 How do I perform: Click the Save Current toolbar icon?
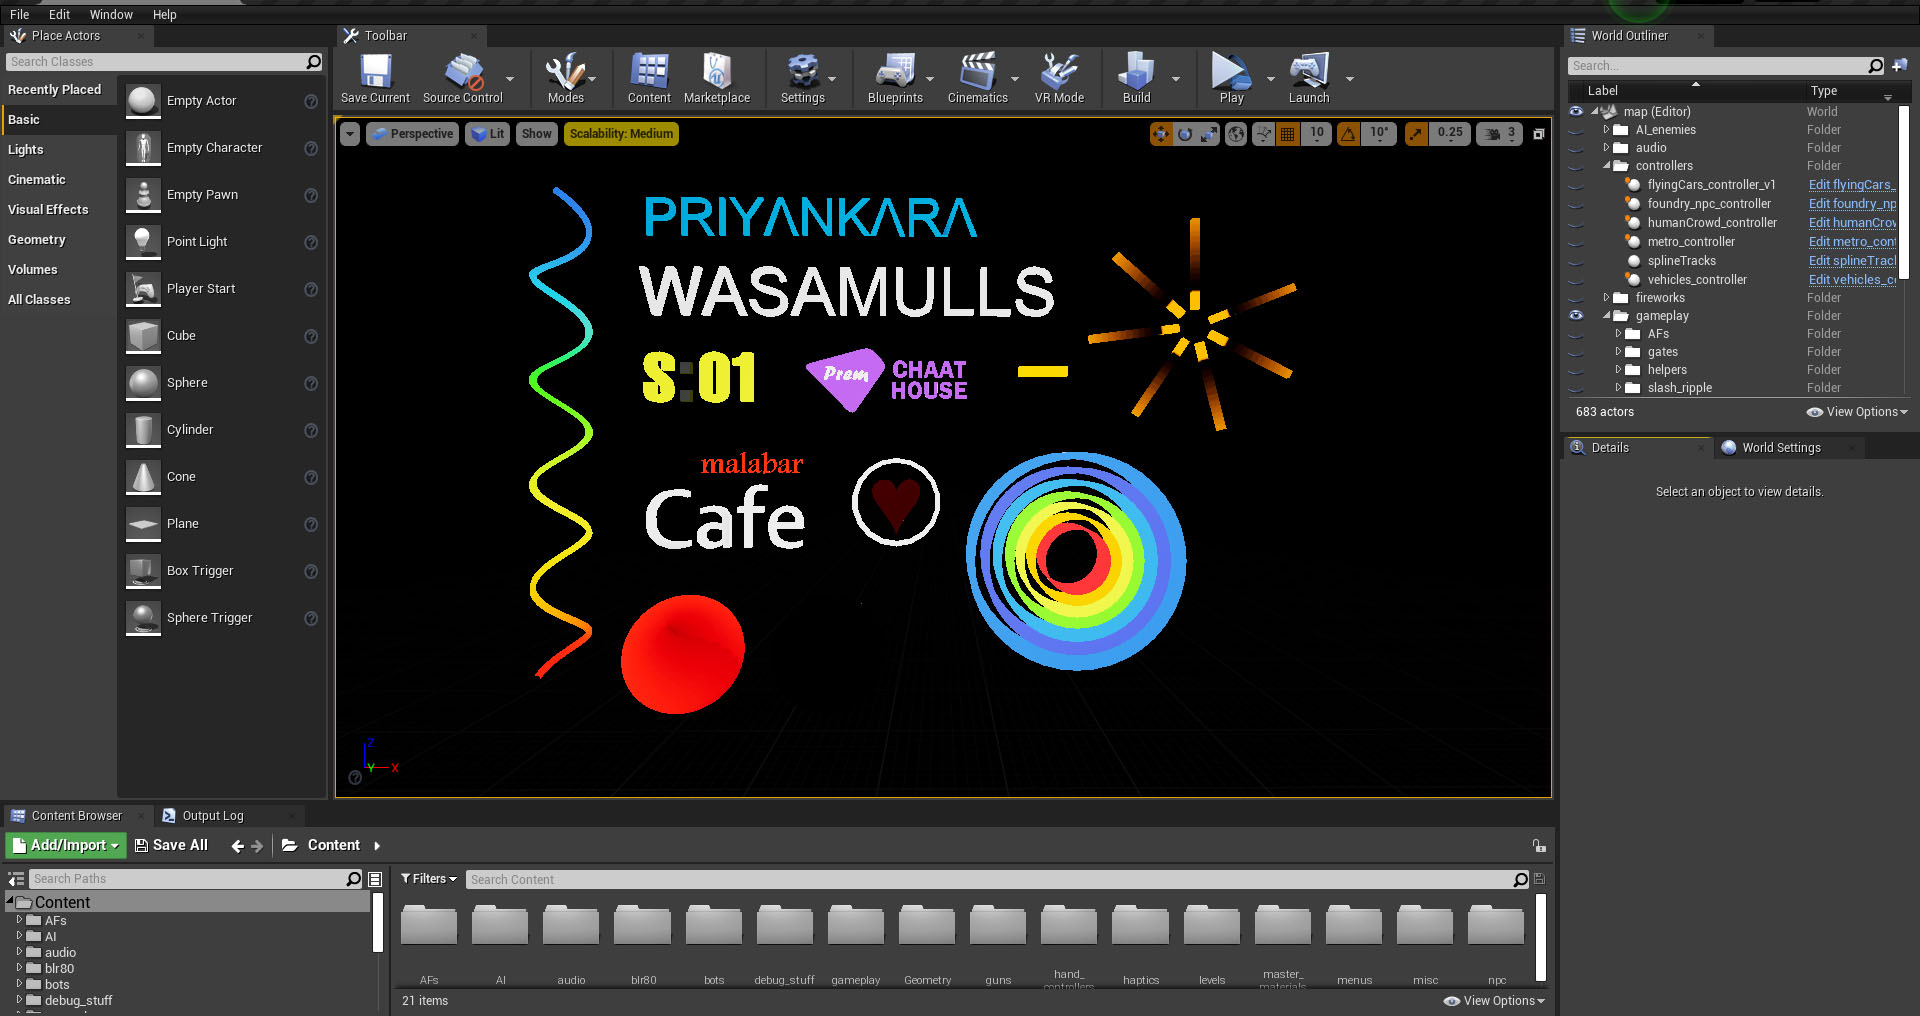tap(375, 78)
